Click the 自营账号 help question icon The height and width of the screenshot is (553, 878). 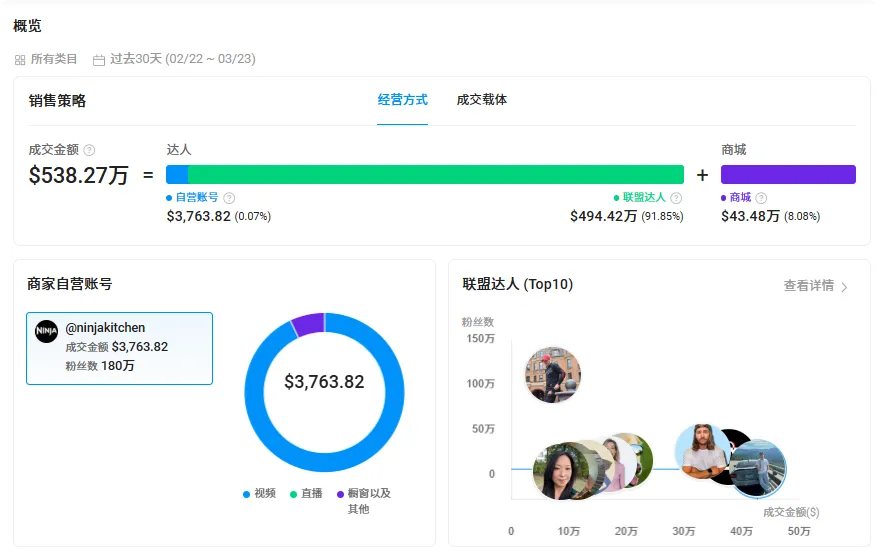(x=229, y=198)
